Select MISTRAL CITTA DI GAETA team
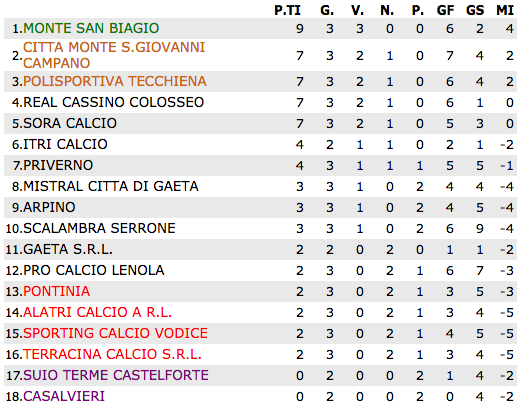 (111, 186)
